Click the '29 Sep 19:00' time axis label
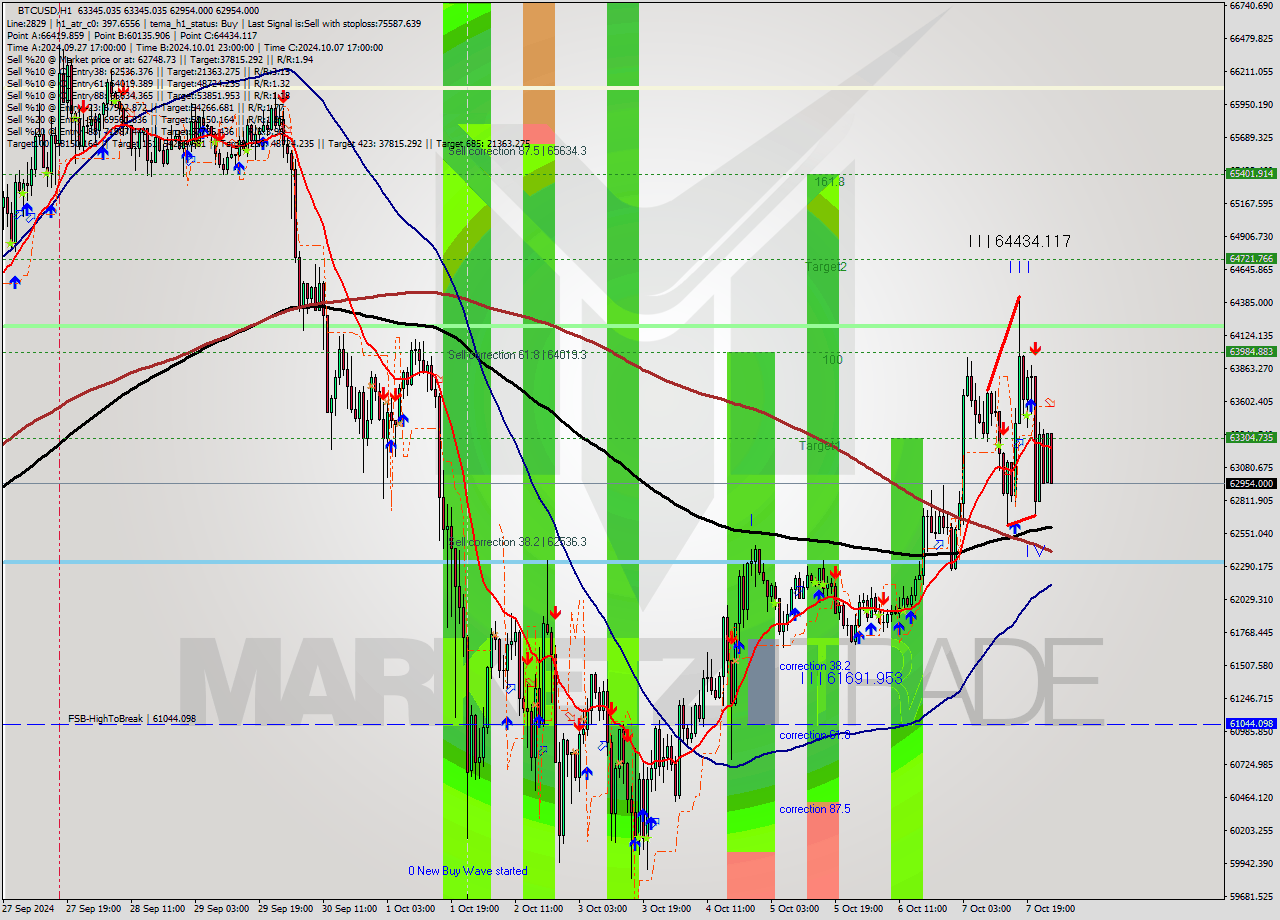The height and width of the screenshot is (920, 1280). pyautogui.click(x=284, y=909)
